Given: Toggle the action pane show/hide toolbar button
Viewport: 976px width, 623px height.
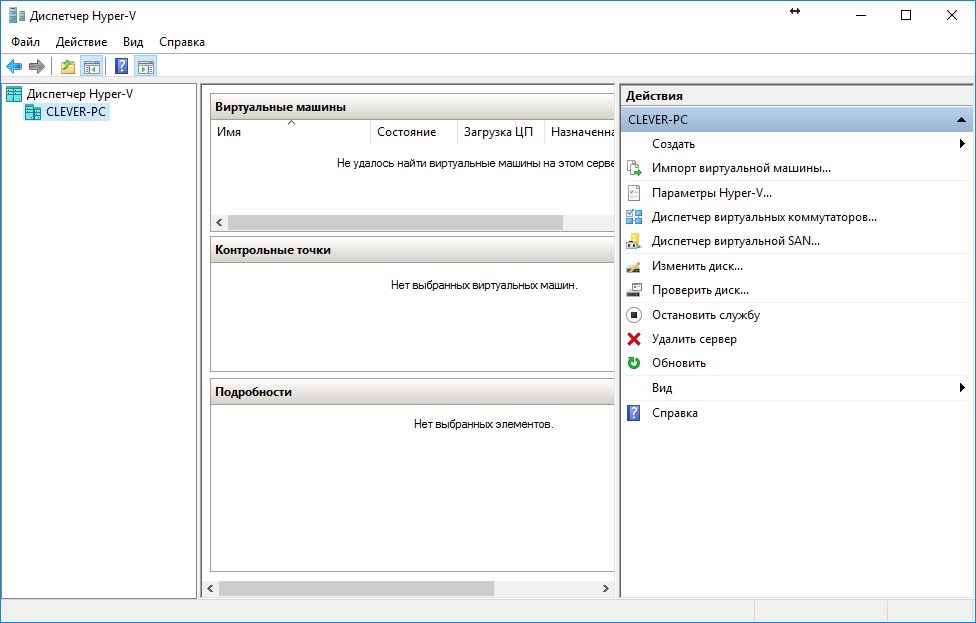Looking at the screenshot, I should click(x=146, y=67).
